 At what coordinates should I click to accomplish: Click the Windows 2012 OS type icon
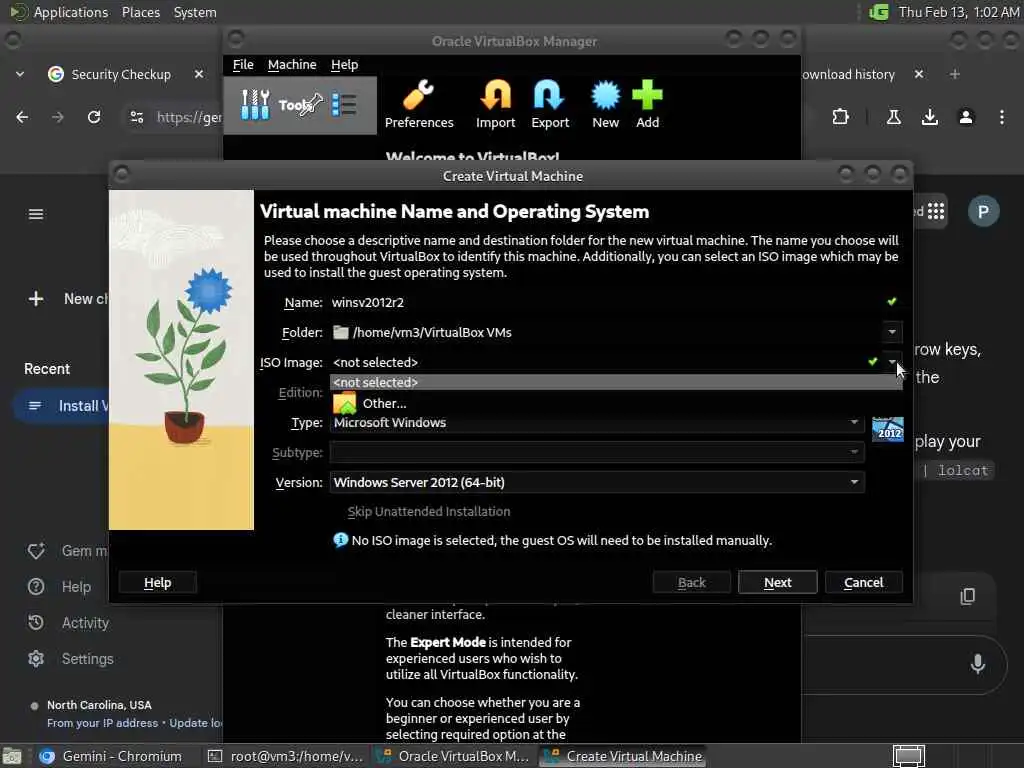888,429
